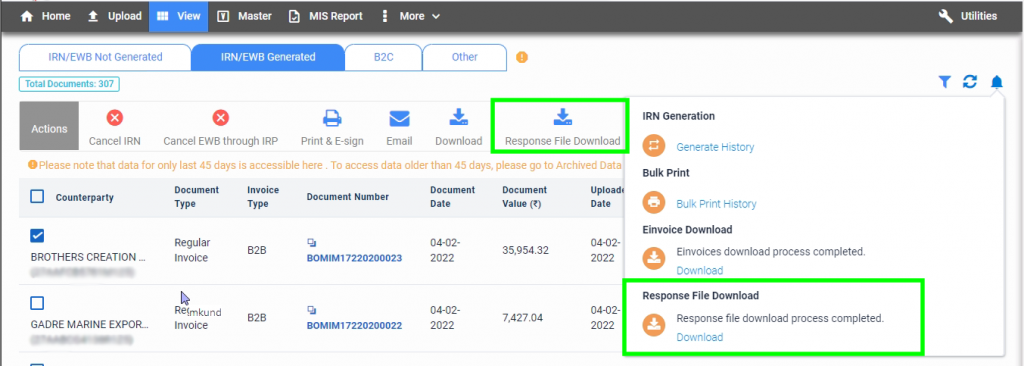Check the GADRE MARINE EXPOR row checkbox

[x=37, y=303]
